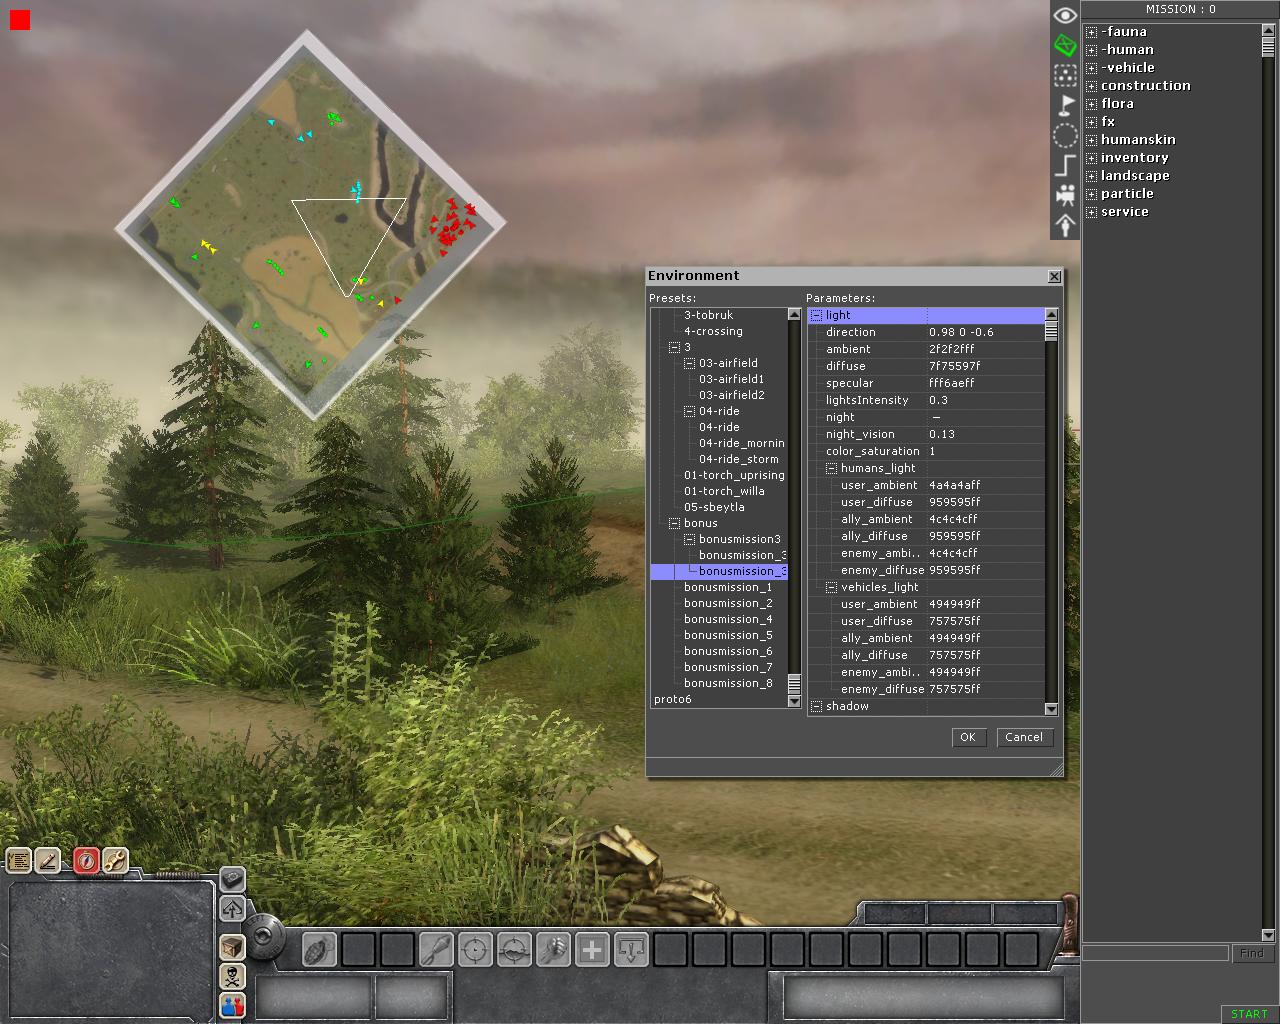Expand the -human tree node

pyautogui.click(x=1091, y=50)
